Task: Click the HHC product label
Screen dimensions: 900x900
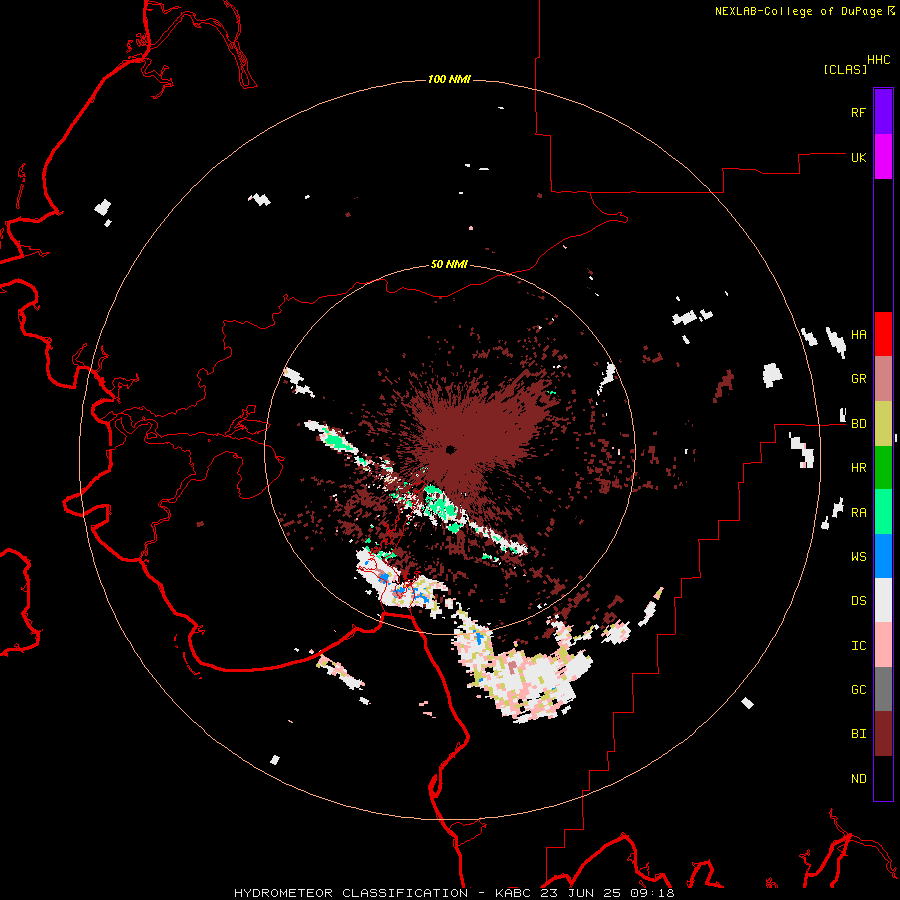Action: click(x=879, y=60)
